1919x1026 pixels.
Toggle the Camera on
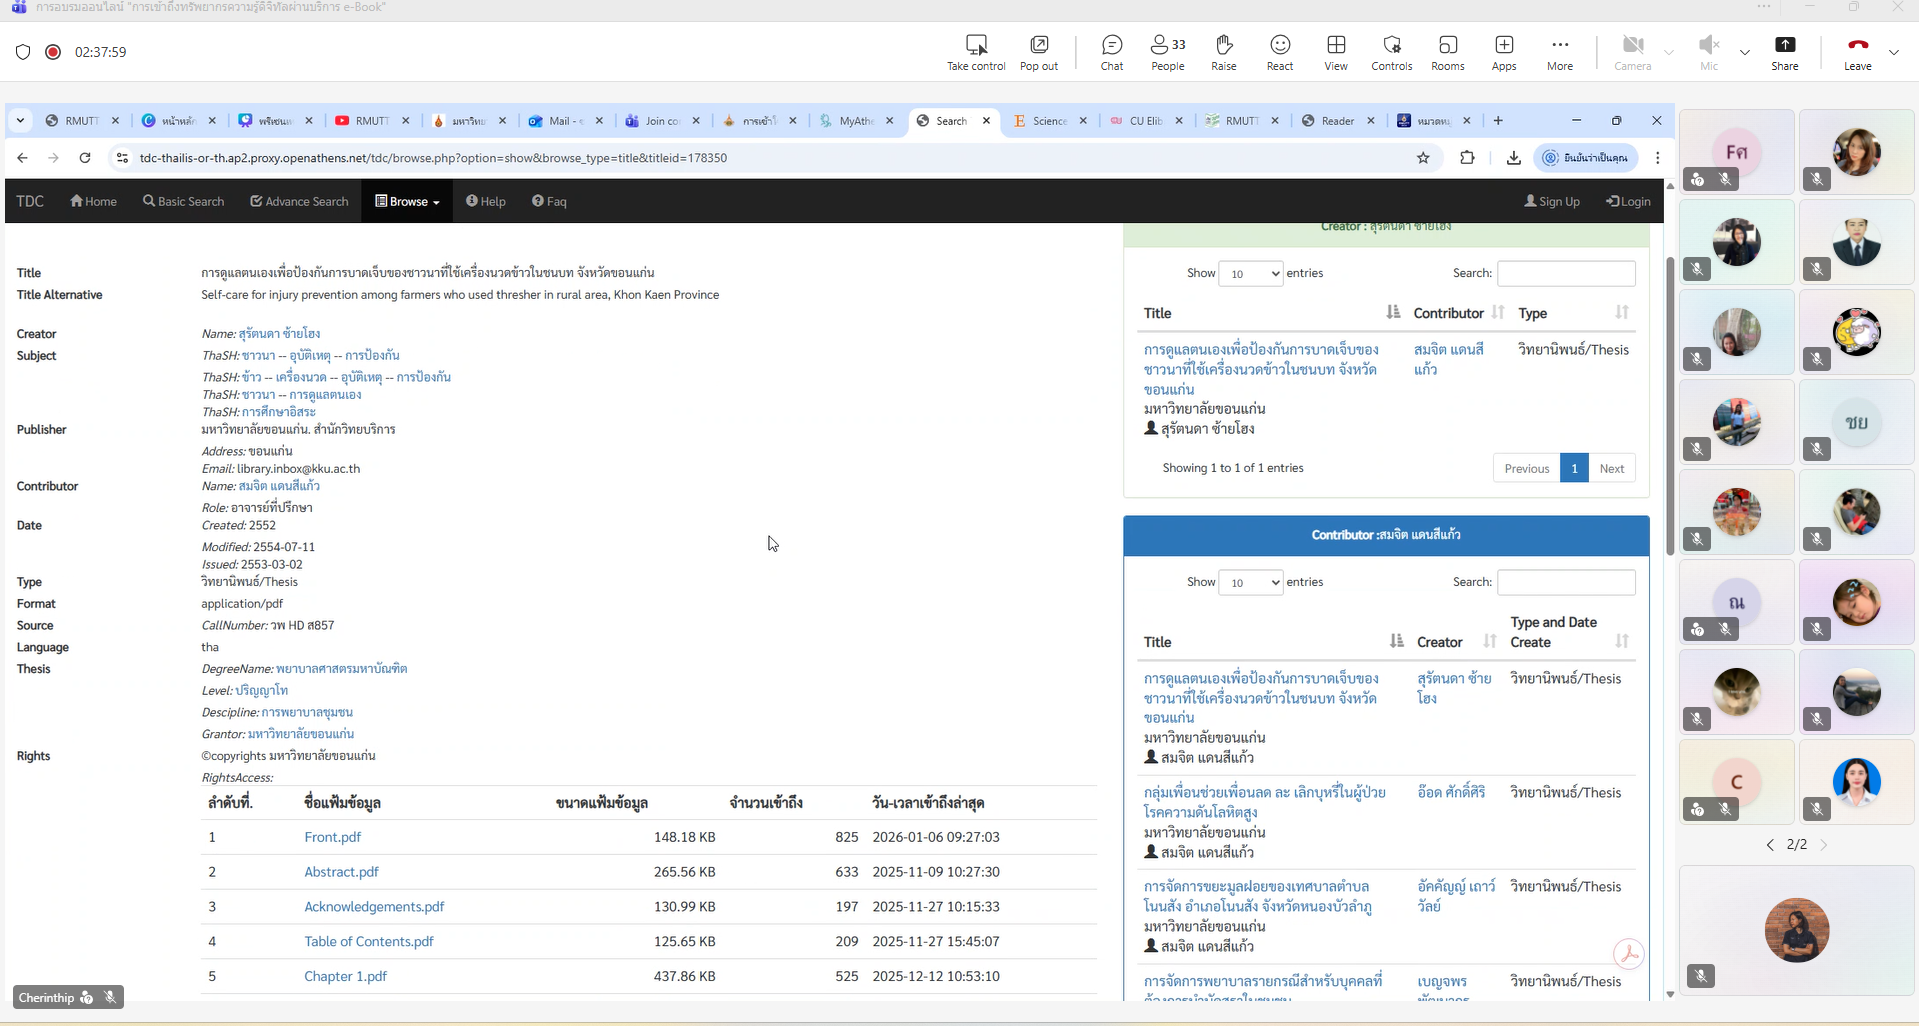click(x=1632, y=52)
